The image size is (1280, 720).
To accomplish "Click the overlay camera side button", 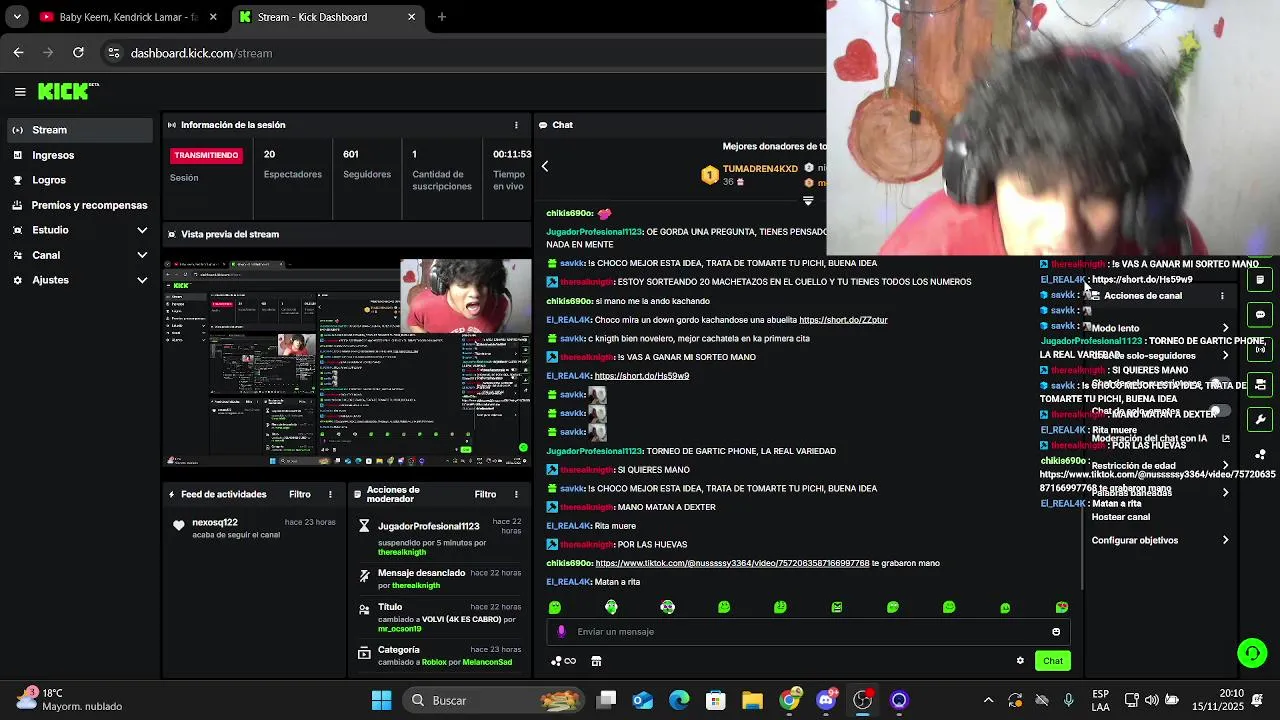I will point(1260,384).
